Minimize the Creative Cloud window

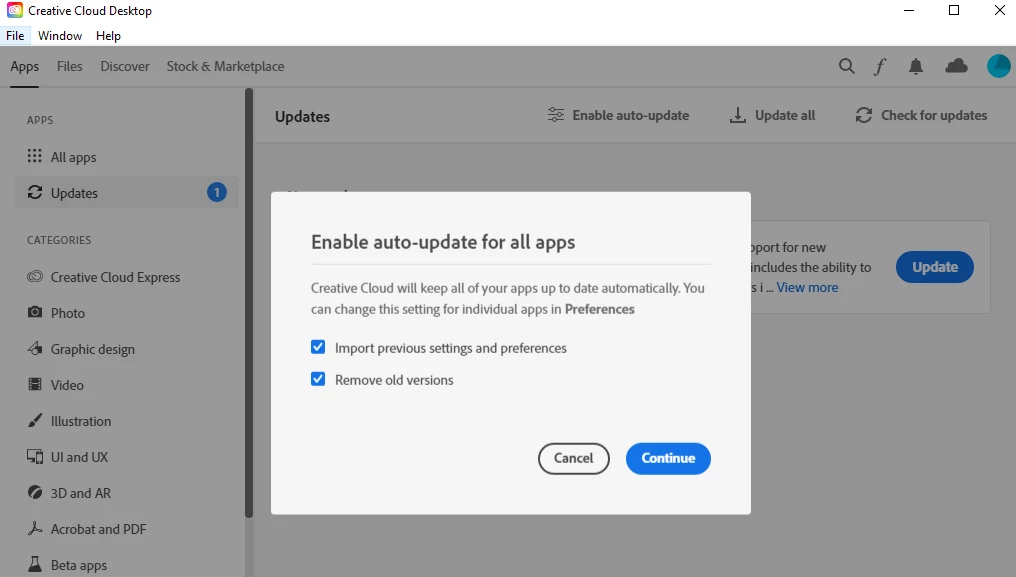(908, 10)
